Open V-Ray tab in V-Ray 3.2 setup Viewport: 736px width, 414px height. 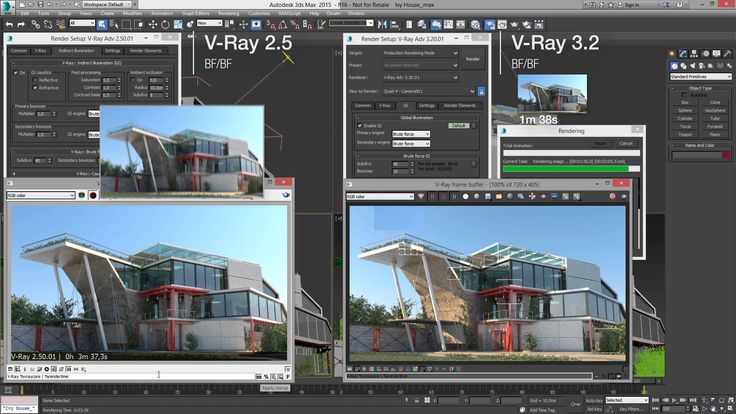click(x=385, y=106)
